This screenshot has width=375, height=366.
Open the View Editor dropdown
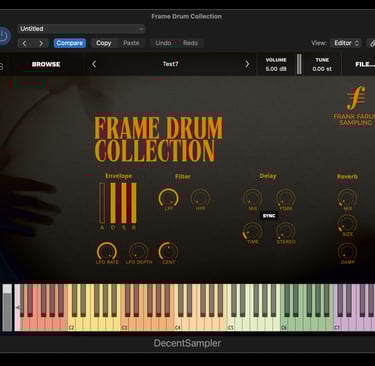[x=346, y=43]
